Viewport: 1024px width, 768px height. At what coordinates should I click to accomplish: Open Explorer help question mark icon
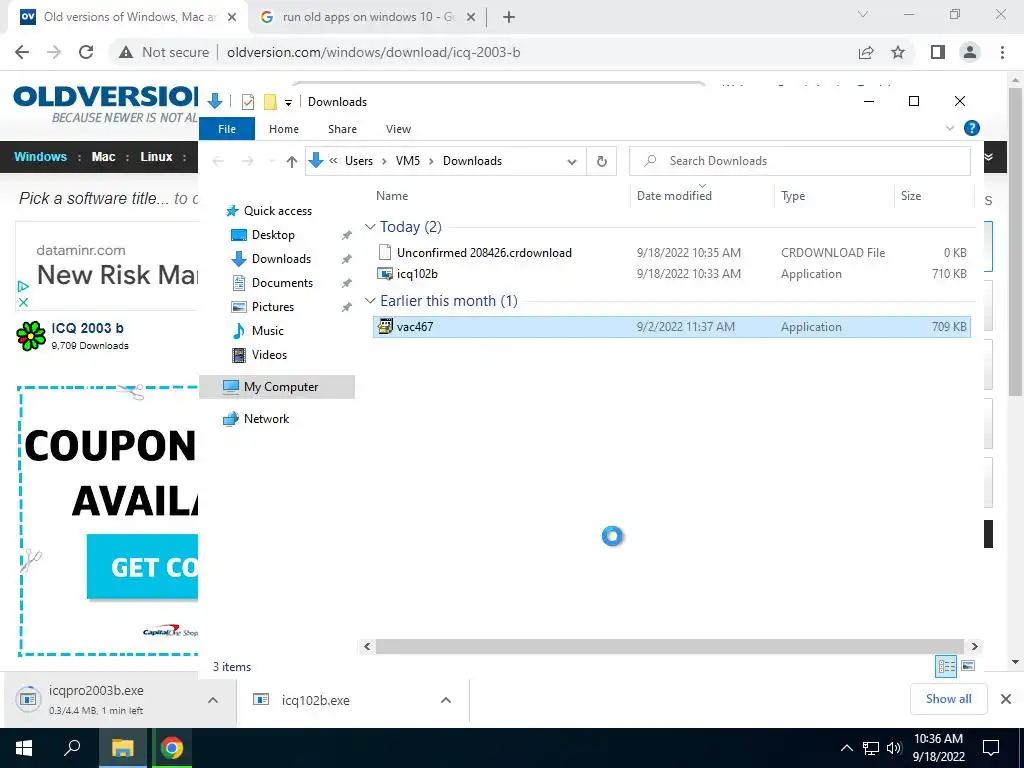(972, 128)
